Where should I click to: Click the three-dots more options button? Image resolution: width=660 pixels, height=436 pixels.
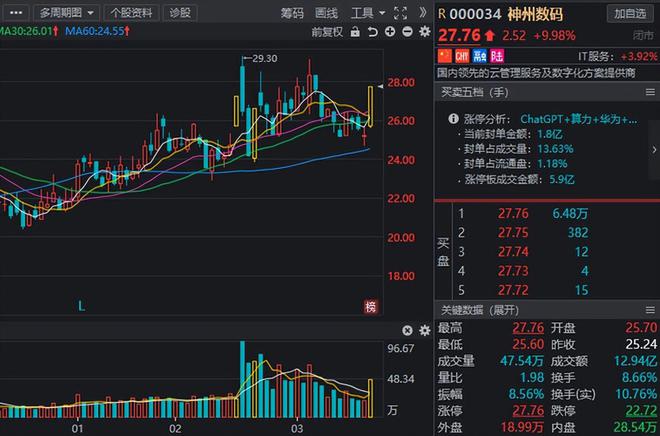click(14, 13)
